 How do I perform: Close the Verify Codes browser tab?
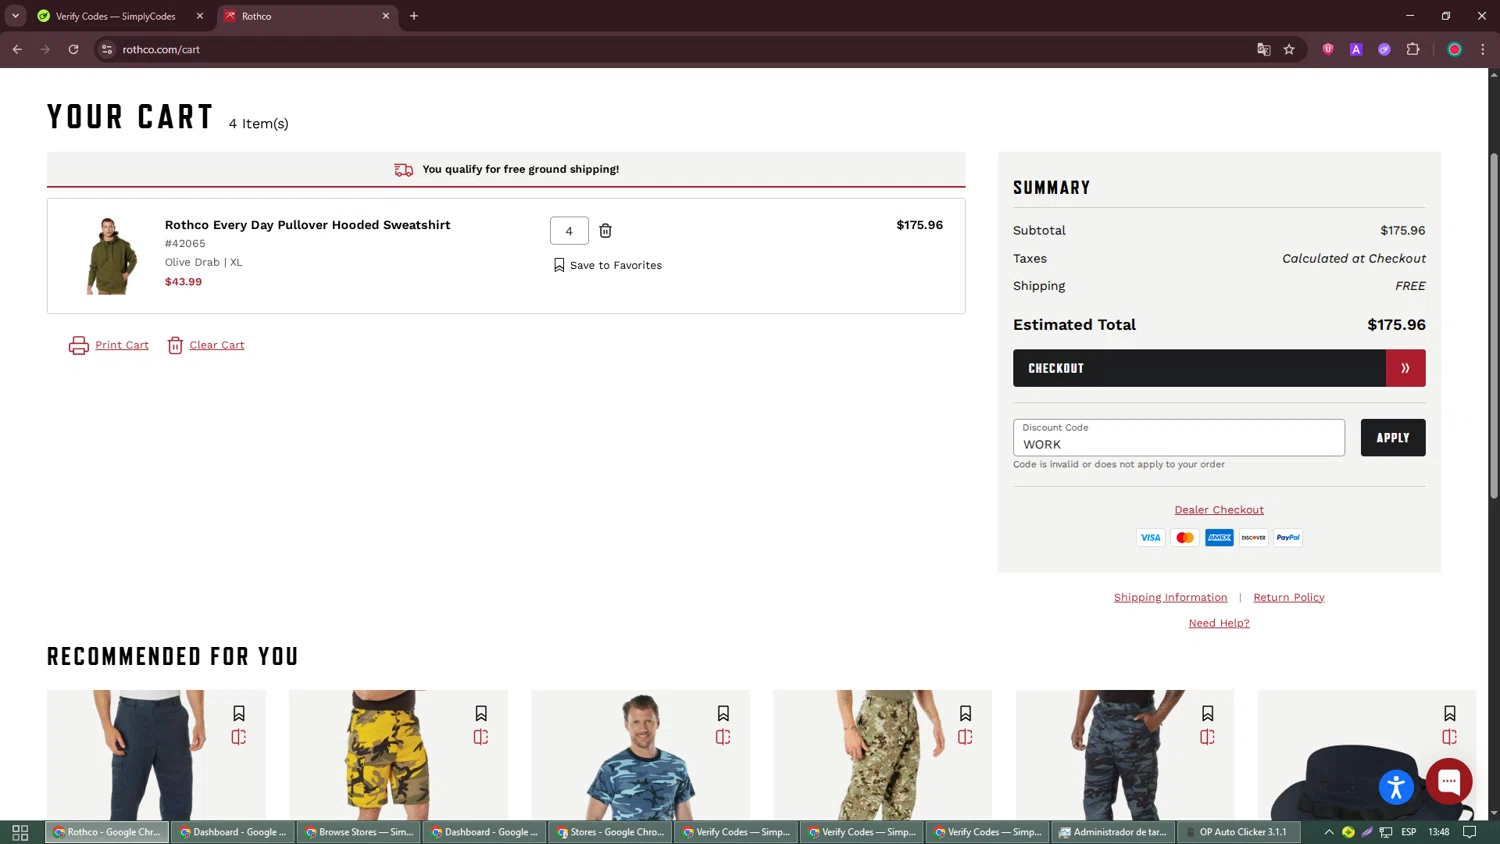(x=199, y=16)
